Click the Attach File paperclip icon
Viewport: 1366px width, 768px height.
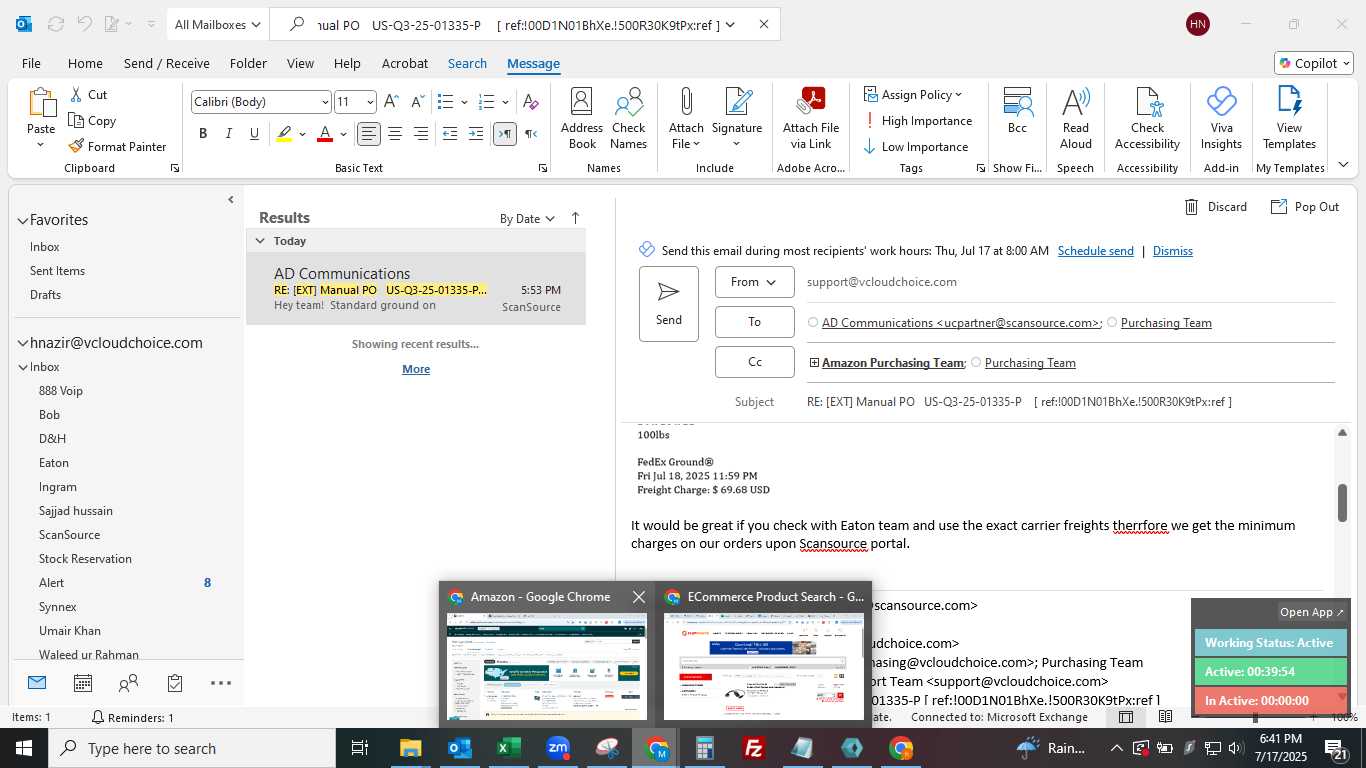(686, 102)
